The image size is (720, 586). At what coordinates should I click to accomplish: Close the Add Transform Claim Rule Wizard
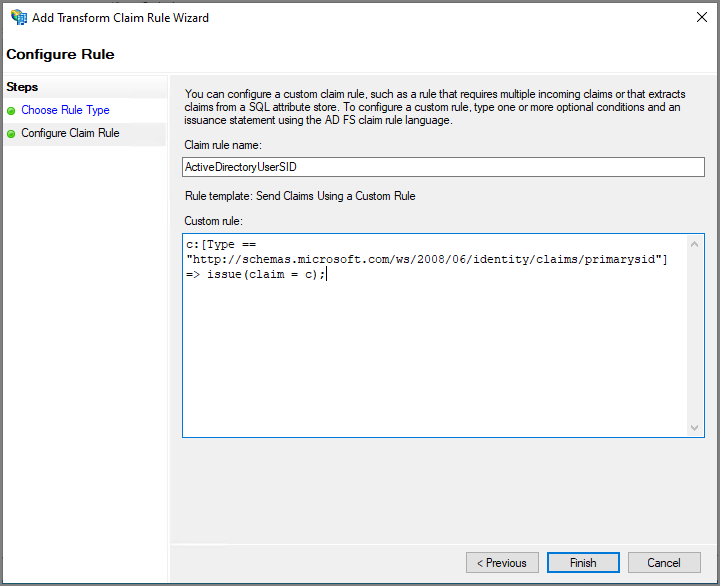coord(701,17)
